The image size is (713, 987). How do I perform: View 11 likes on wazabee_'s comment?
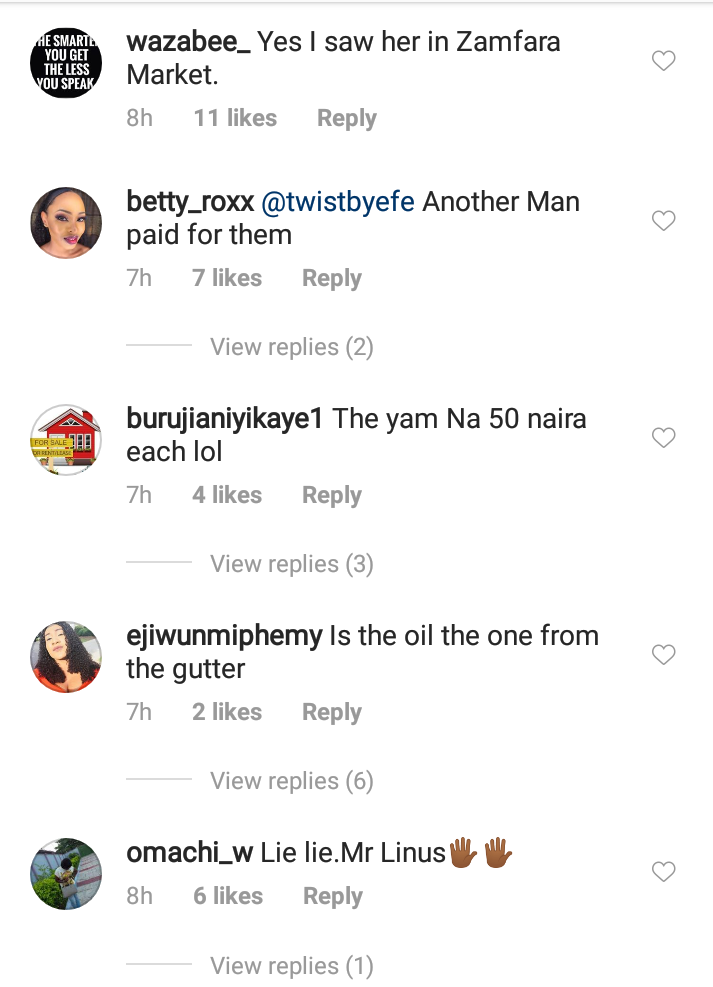tap(235, 118)
